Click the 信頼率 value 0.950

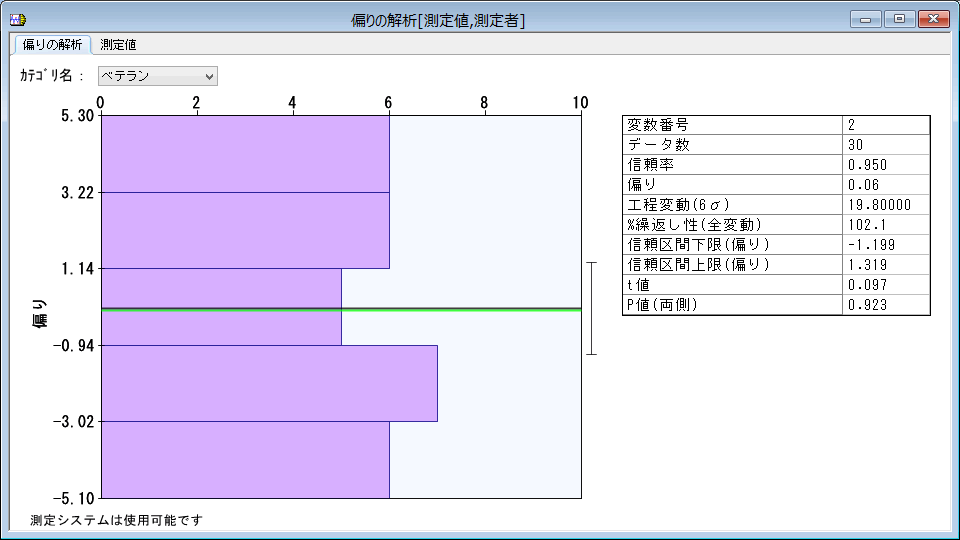pyautogui.click(x=867, y=165)
